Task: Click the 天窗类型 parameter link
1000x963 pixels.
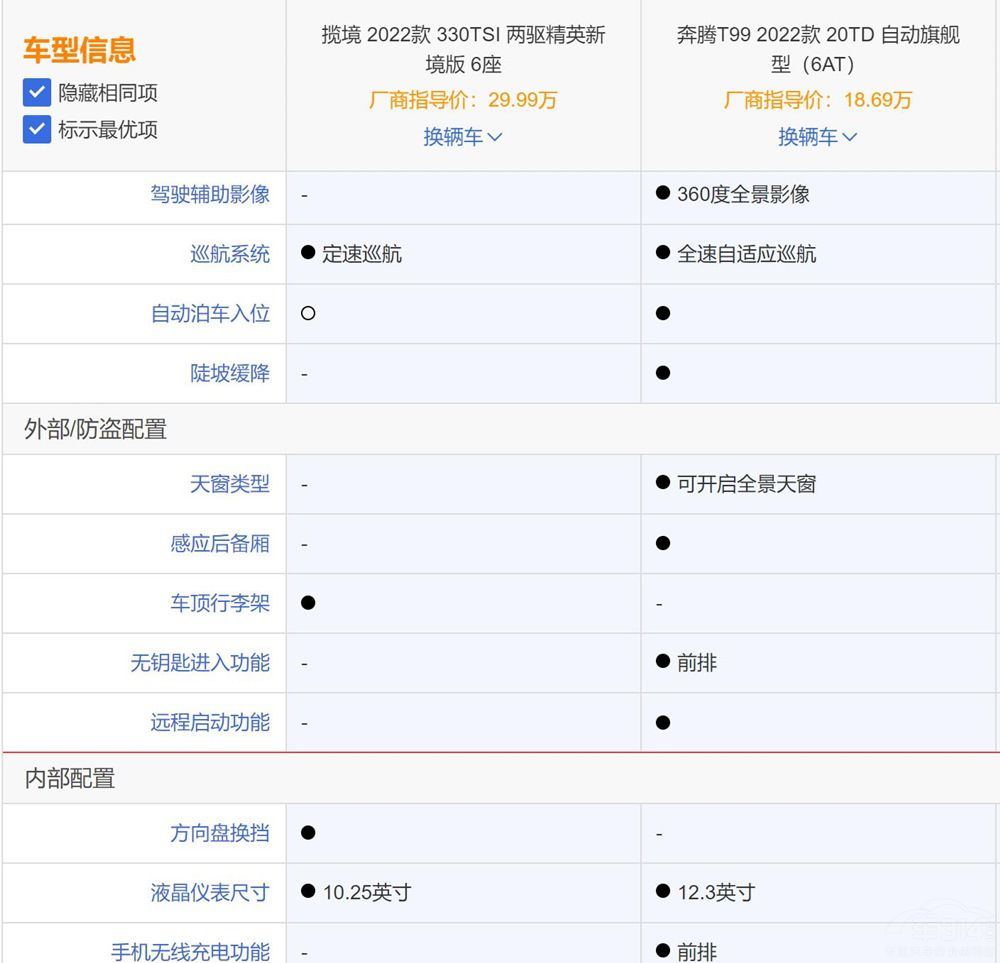Action: pyautogui.click(x=230, y=484)
